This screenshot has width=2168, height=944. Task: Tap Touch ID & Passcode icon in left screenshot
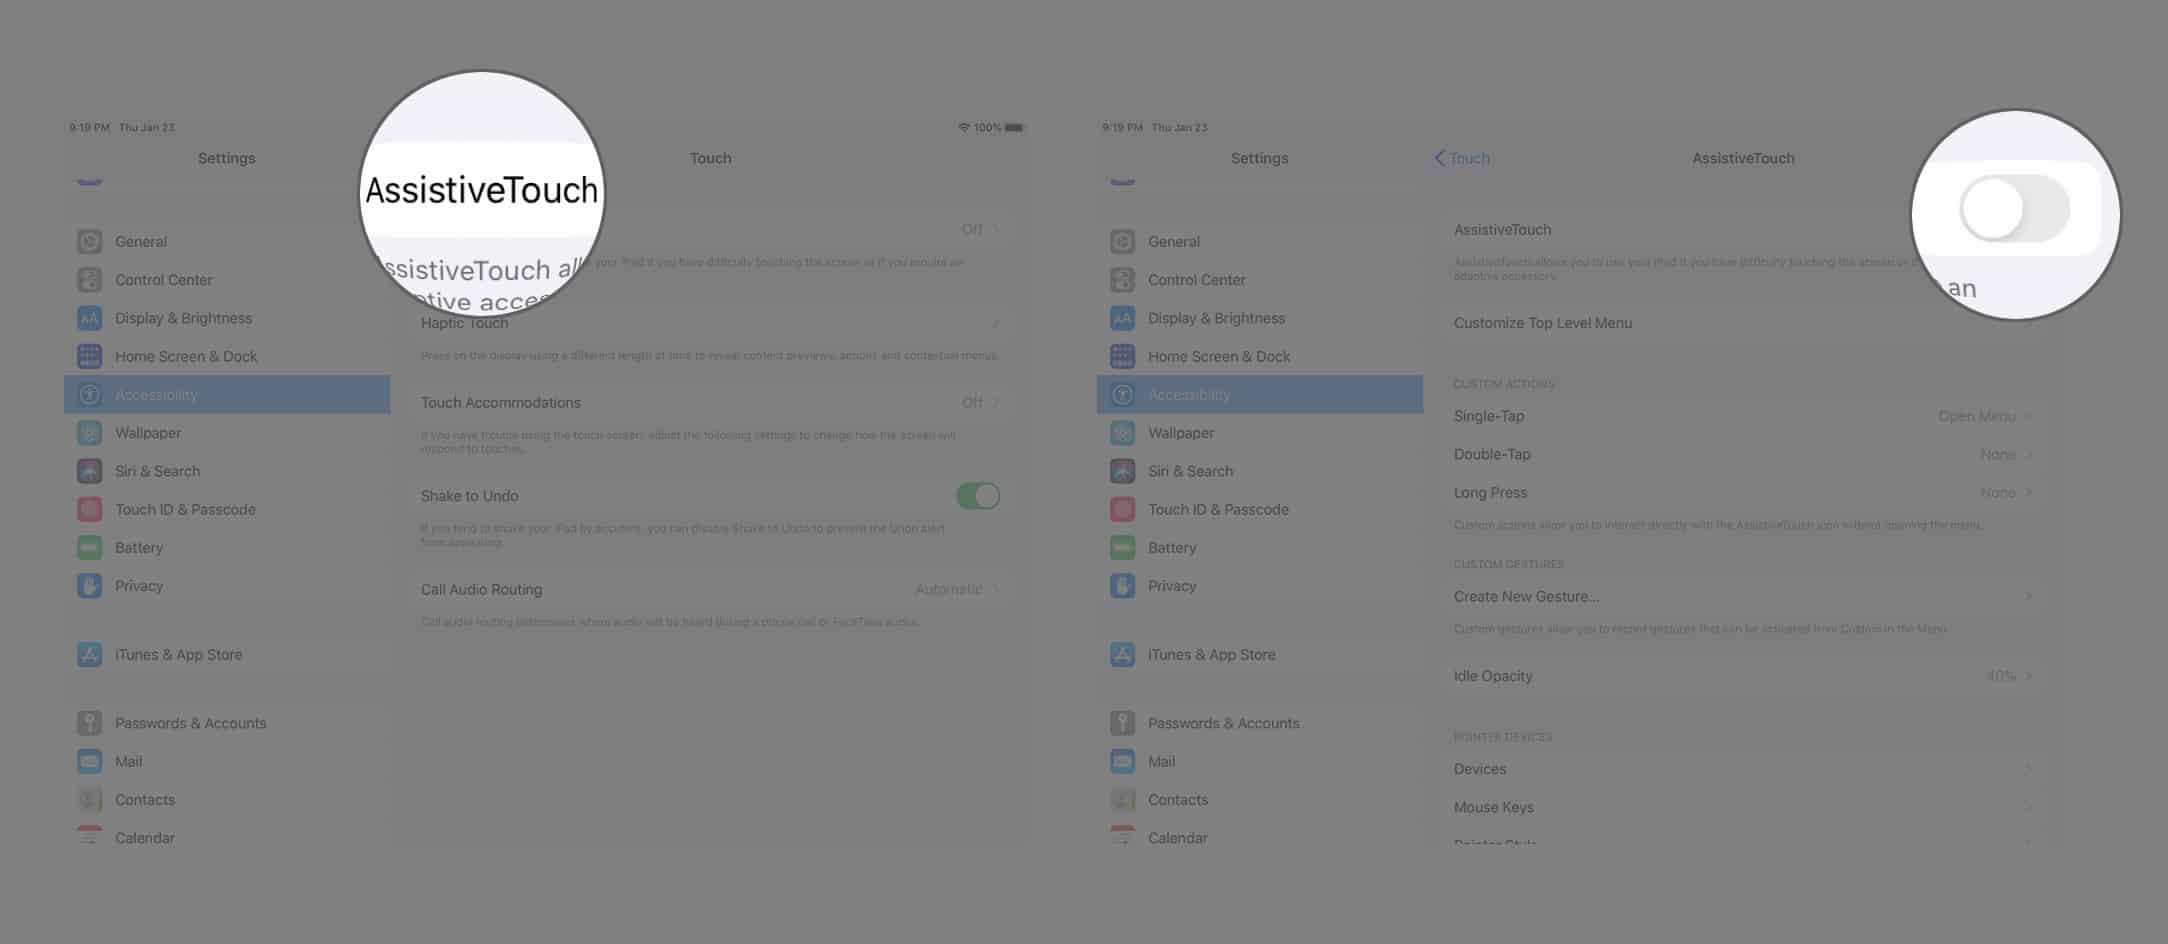click(x=90, y=509)
